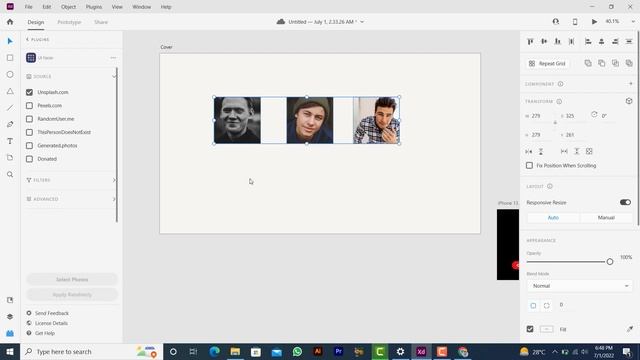Click the Exclude Overlap boolean icon
Image resolution: width=640 pixels, height=360 pixels.
(x=629, y=63)
